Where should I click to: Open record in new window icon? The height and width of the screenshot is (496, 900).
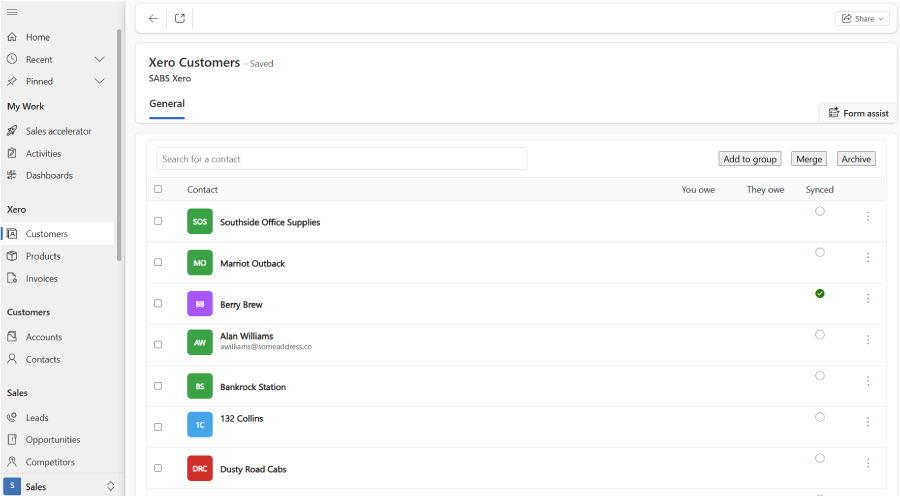(180, 18)
